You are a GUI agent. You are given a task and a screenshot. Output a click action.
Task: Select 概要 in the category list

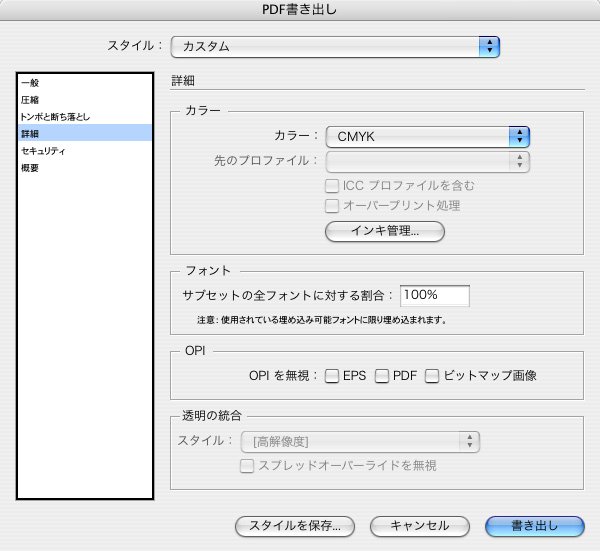click(85, 168)
